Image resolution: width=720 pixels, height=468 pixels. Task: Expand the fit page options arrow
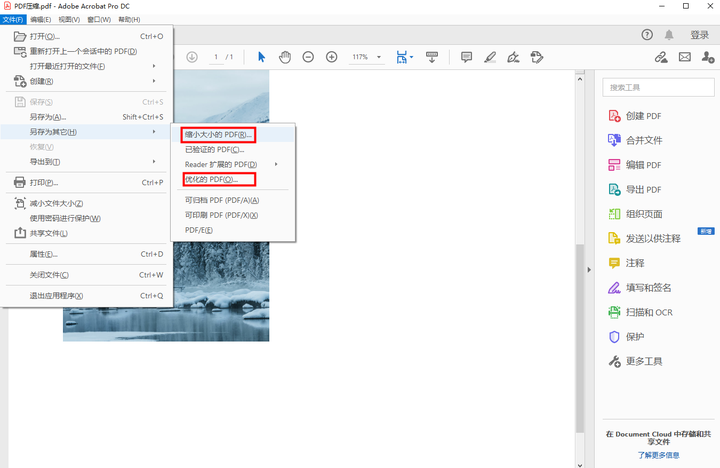pyautogui.click(x=411, y=57)
